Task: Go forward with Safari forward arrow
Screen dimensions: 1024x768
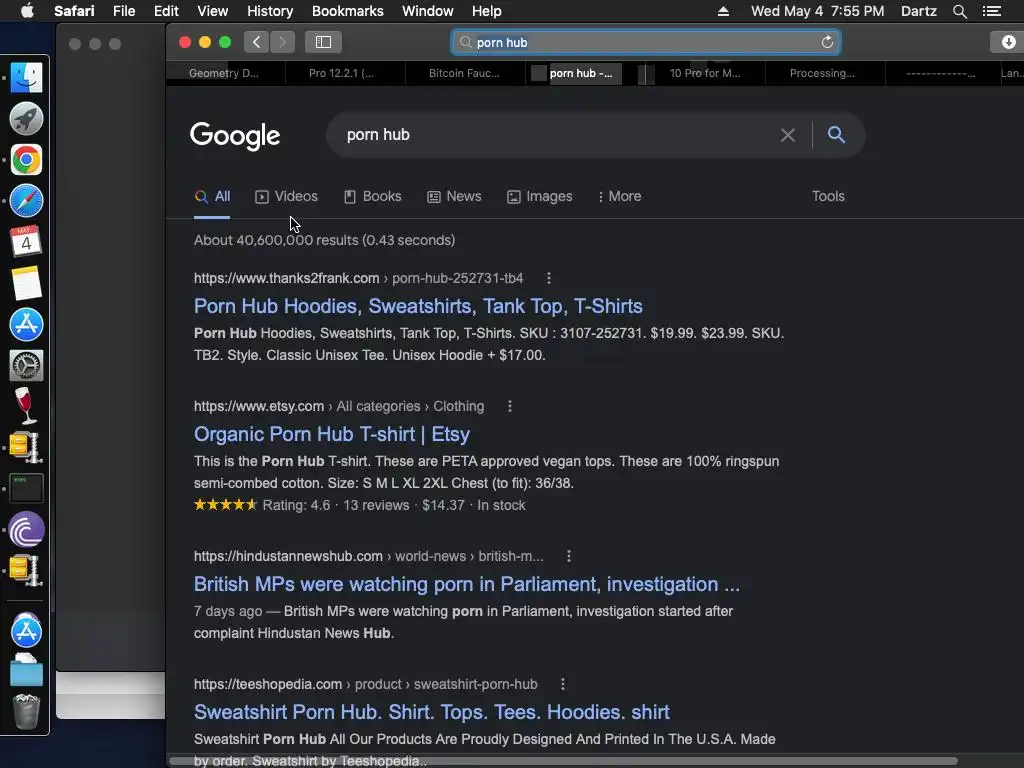Action: coord(282,42)
